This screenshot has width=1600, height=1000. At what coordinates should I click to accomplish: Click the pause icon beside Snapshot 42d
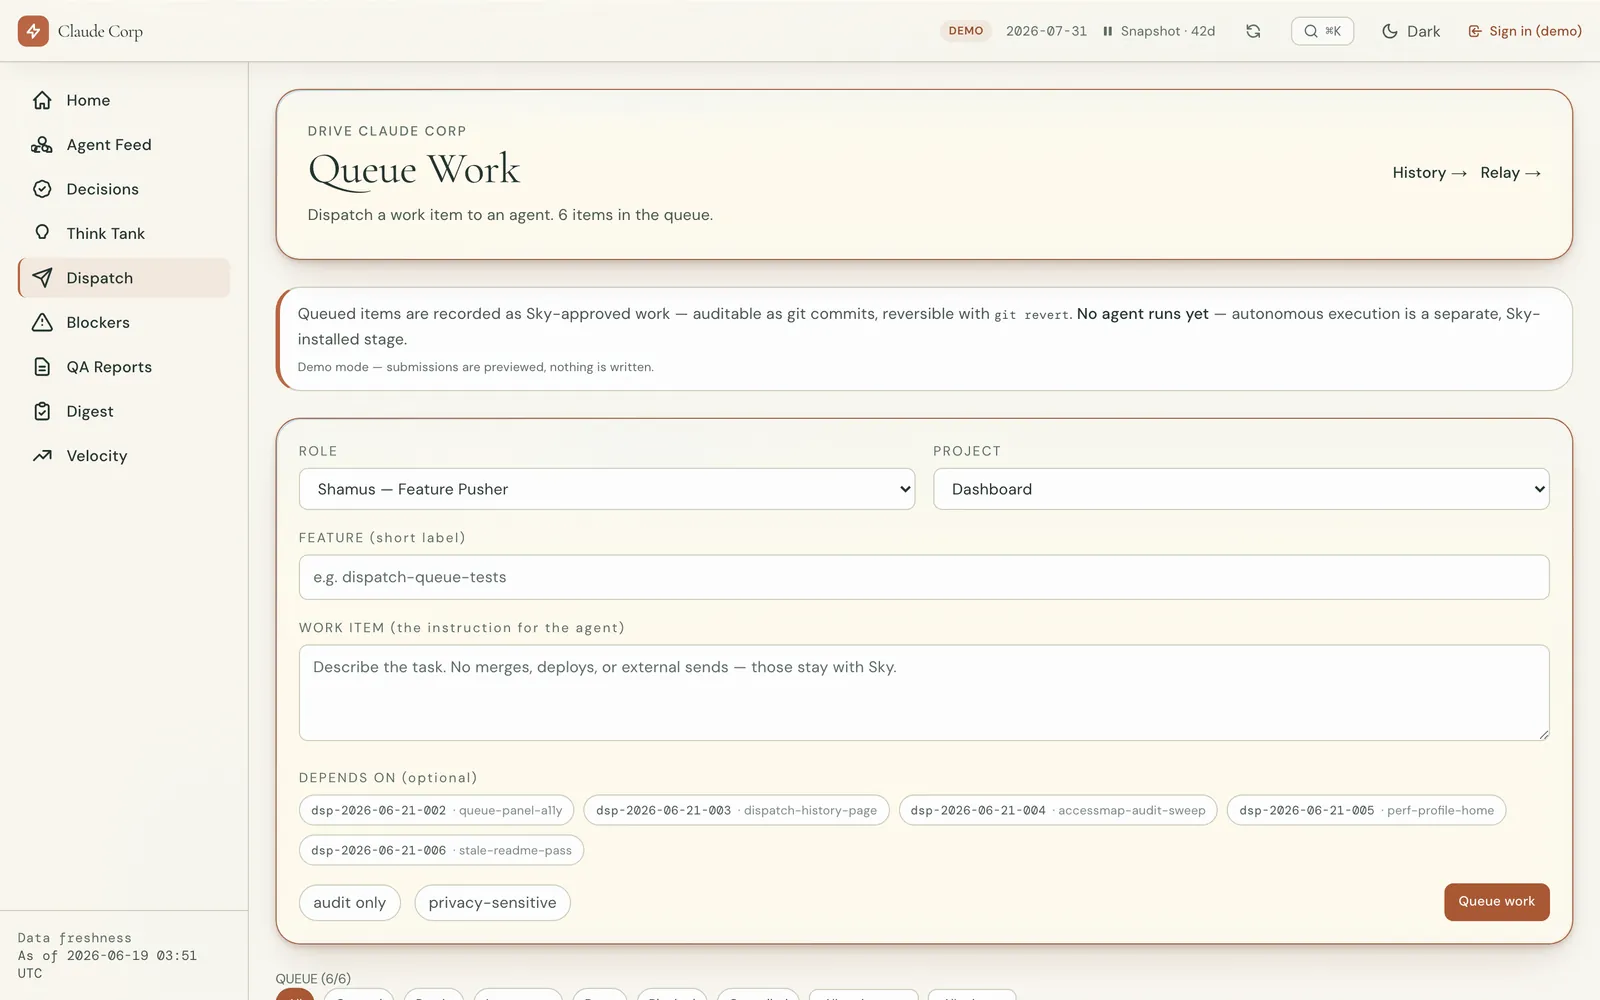pyautogui.click(x=1108, y=31)
